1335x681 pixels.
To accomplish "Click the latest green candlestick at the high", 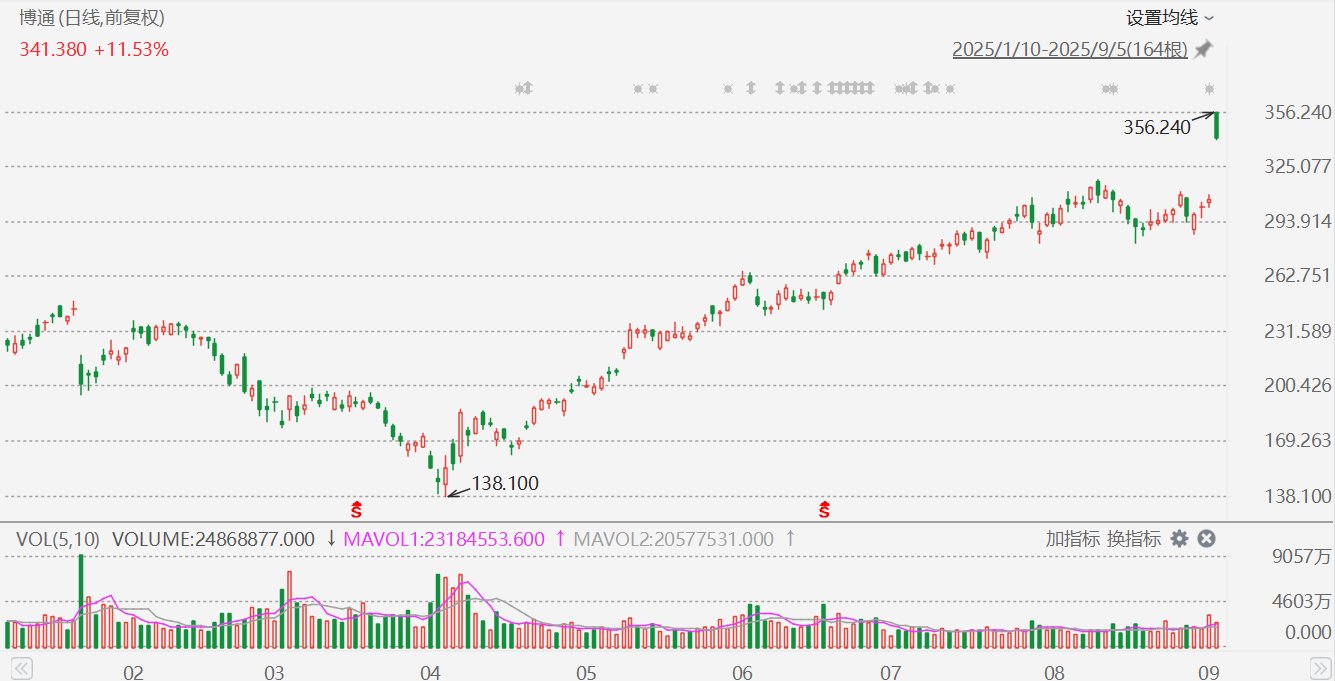I will [1217, 126].
